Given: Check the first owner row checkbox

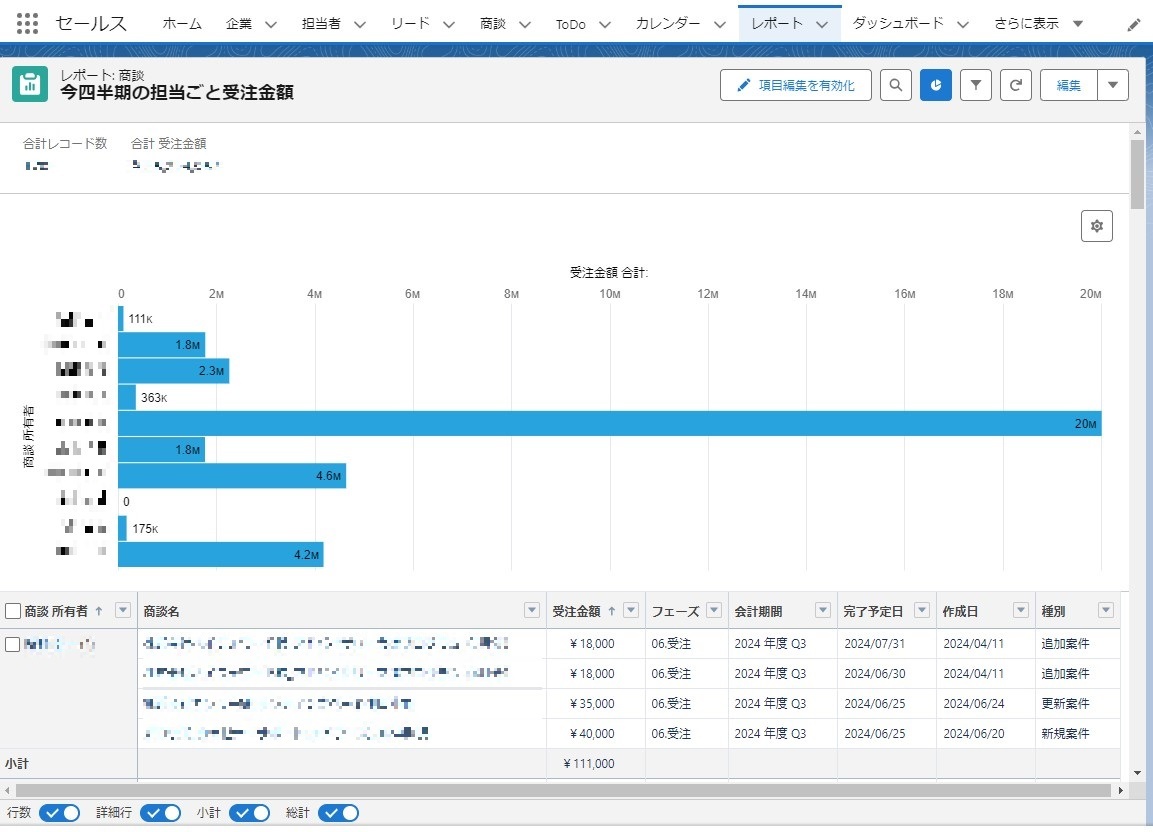Looking at the screenshot, I should (13, 644).
